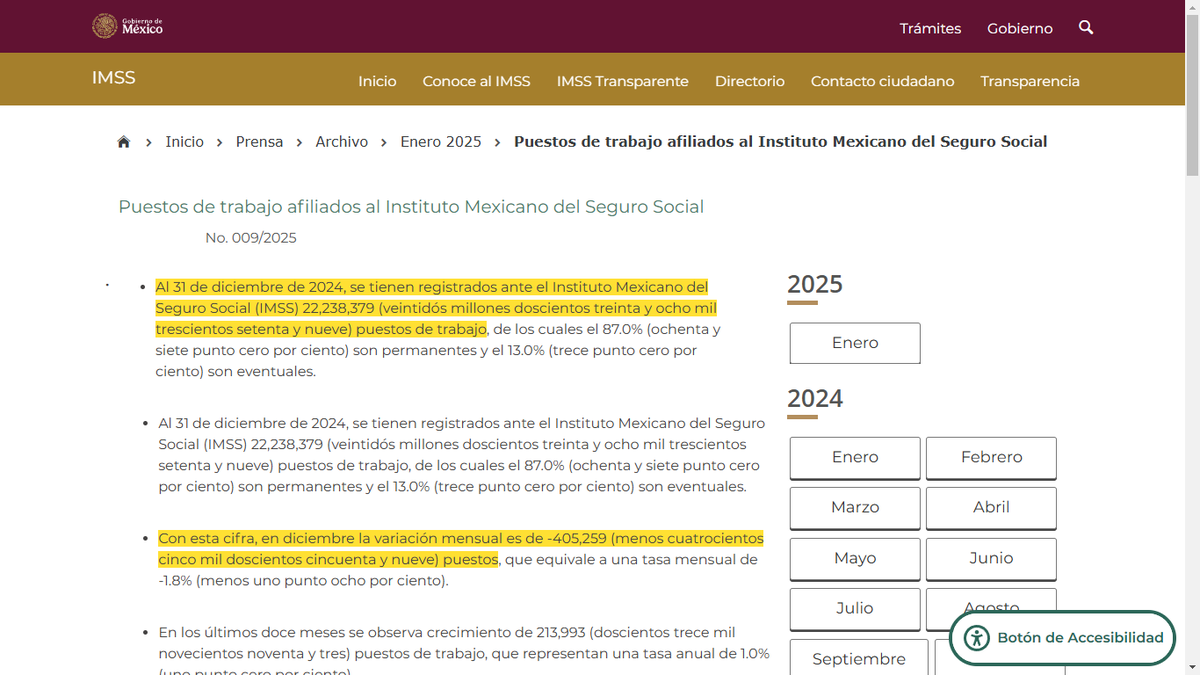Image resolution: width=1200 pixels, height=675 pixels.
Task: Select Enero button under 2024
Action: coord(855,458)
